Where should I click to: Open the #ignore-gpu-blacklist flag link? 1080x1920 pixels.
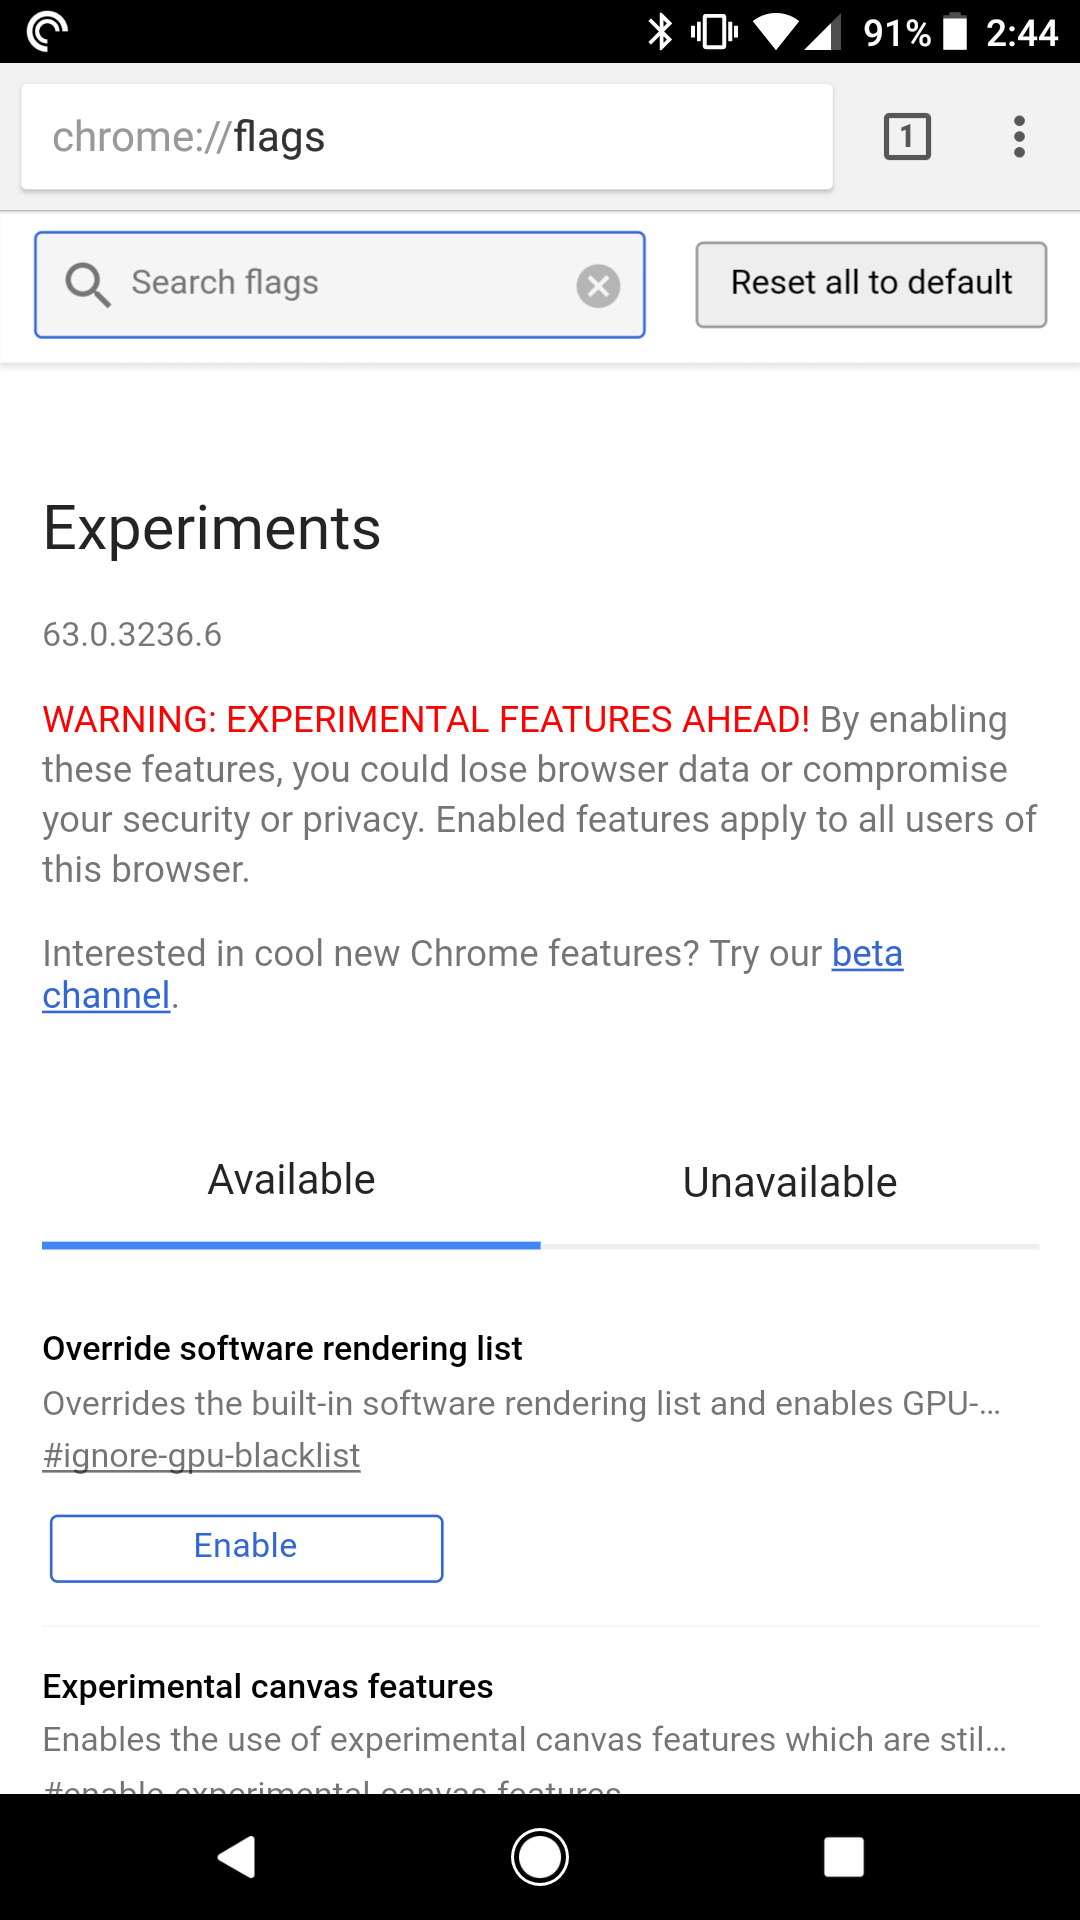(201, 1456)
